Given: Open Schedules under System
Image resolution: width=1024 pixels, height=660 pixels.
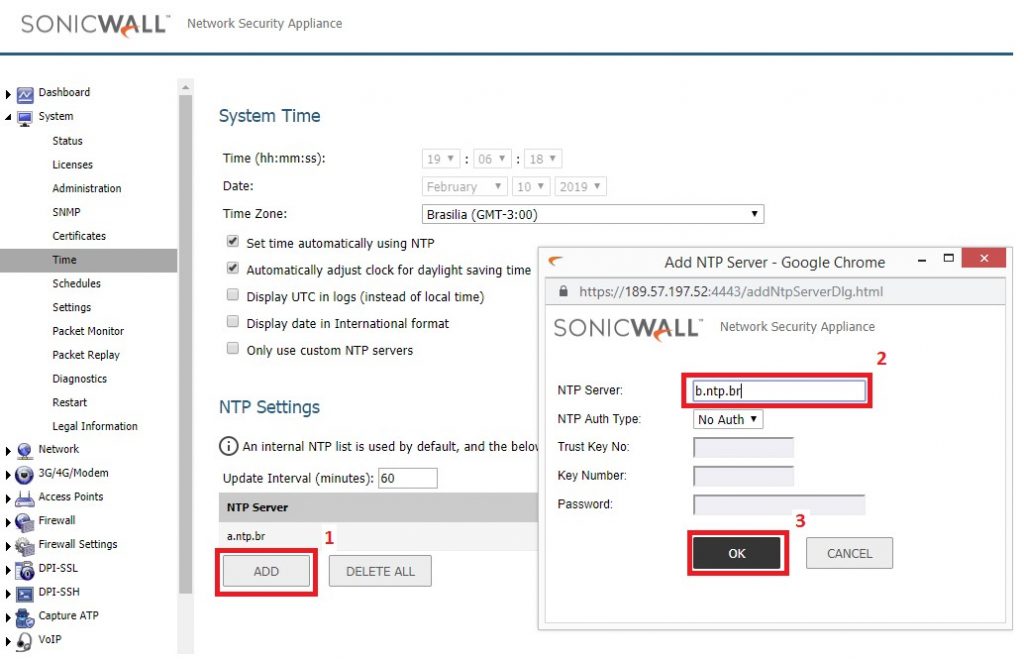Looking at the screenshot, I should (x=76, y=284).
